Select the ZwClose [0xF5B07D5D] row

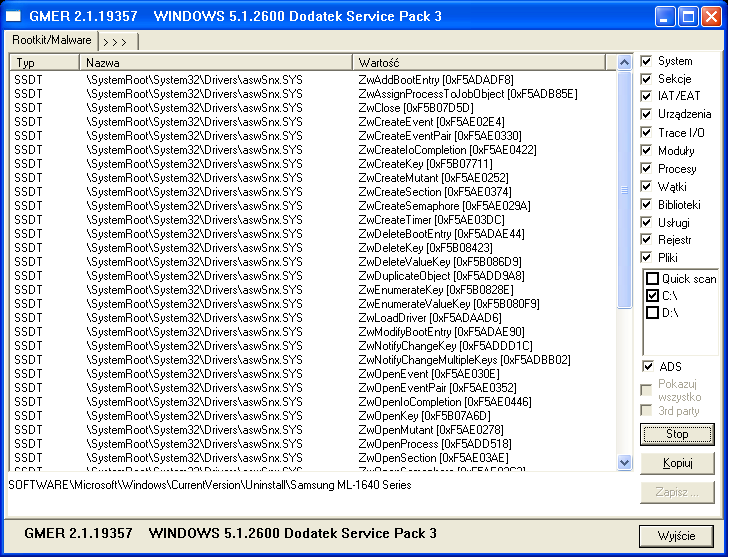tap(313, 108)
